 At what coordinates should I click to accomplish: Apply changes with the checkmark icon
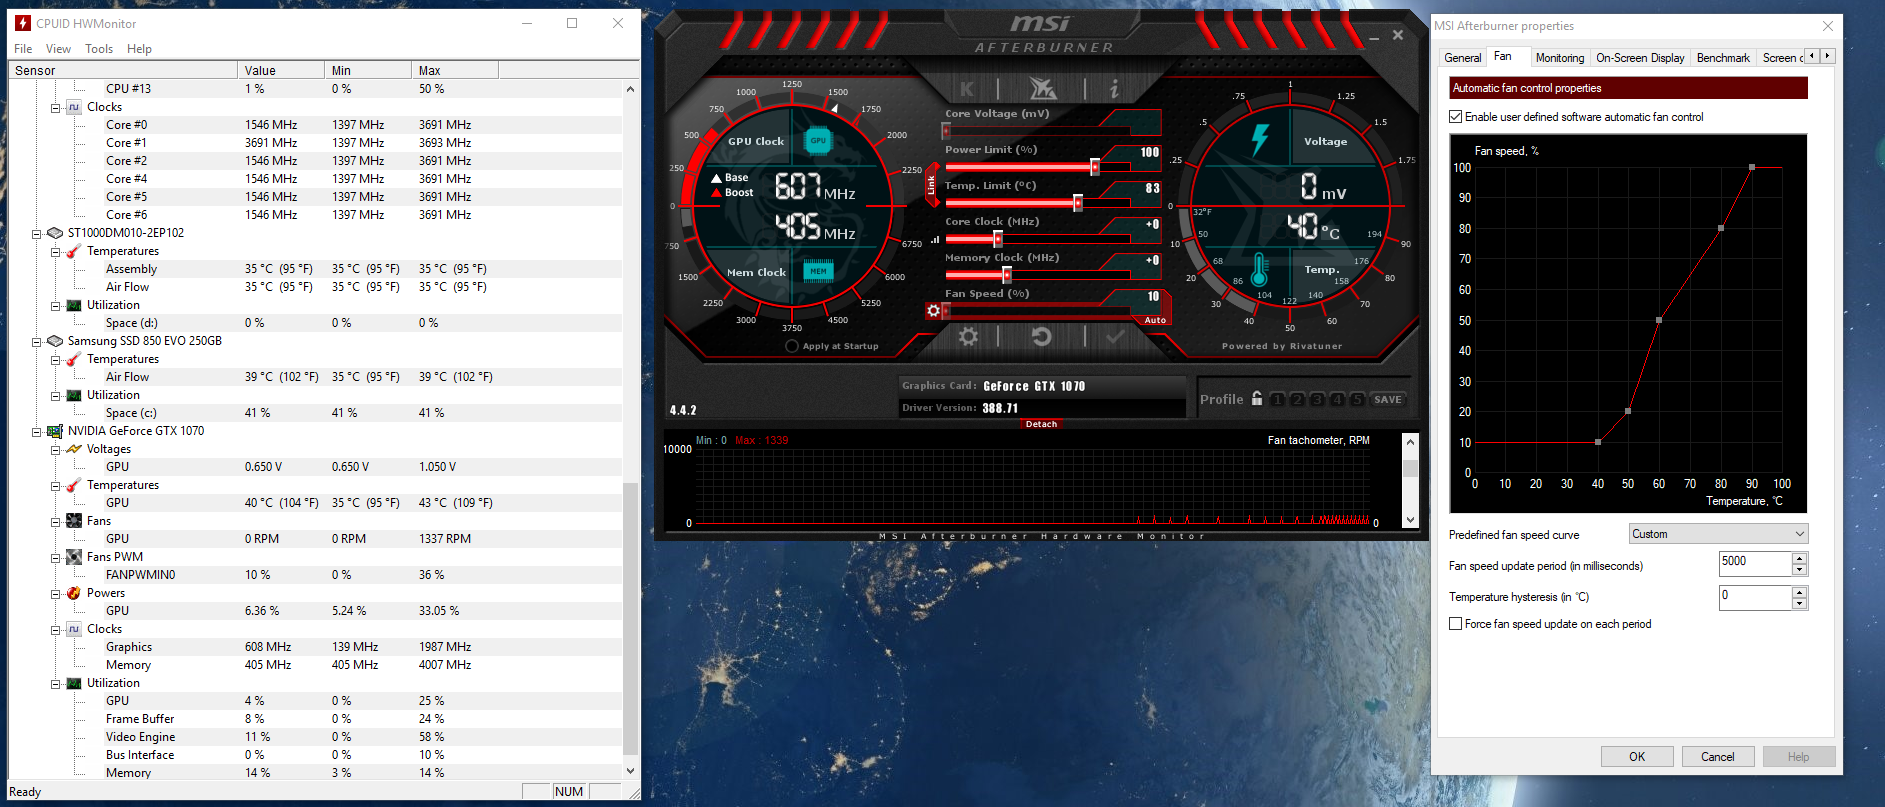[1115, 337]
